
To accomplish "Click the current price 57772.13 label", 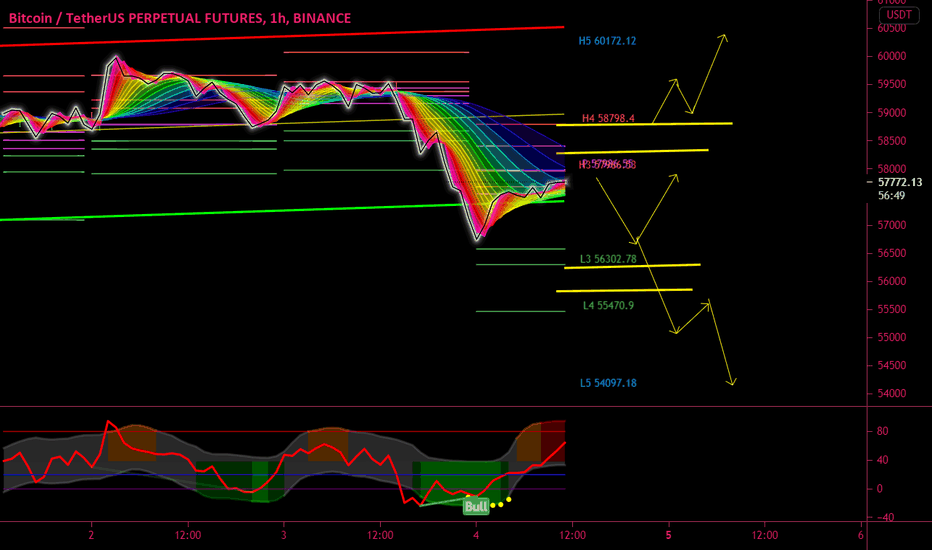I will coord(900,183).
